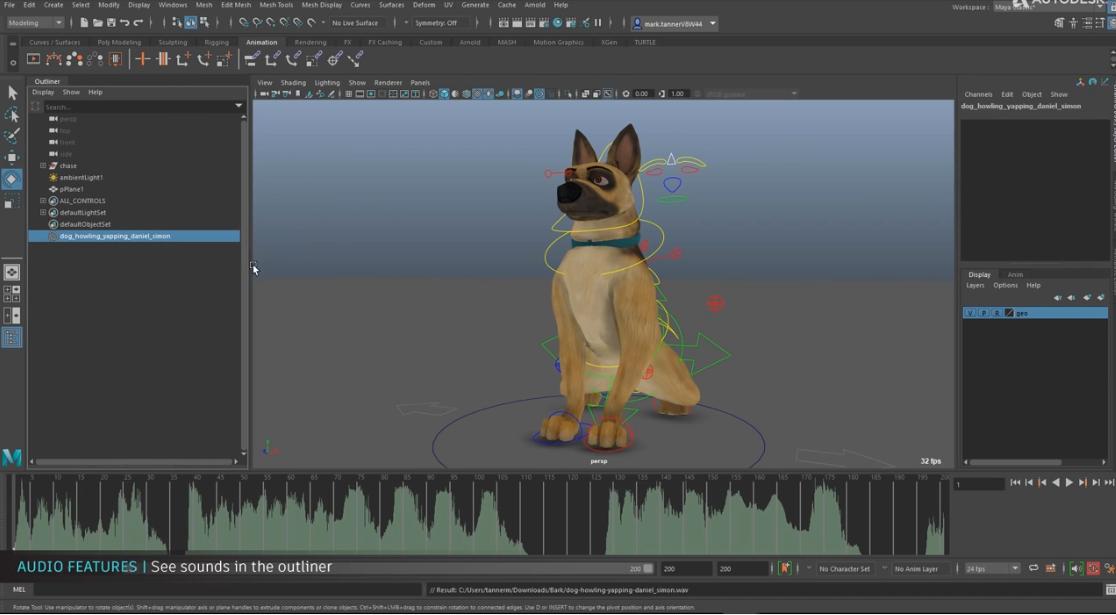This screenshot has height=615, width=1116.
Task: Toggle the loop playback icon
Action: click(x=1034, y=568)
